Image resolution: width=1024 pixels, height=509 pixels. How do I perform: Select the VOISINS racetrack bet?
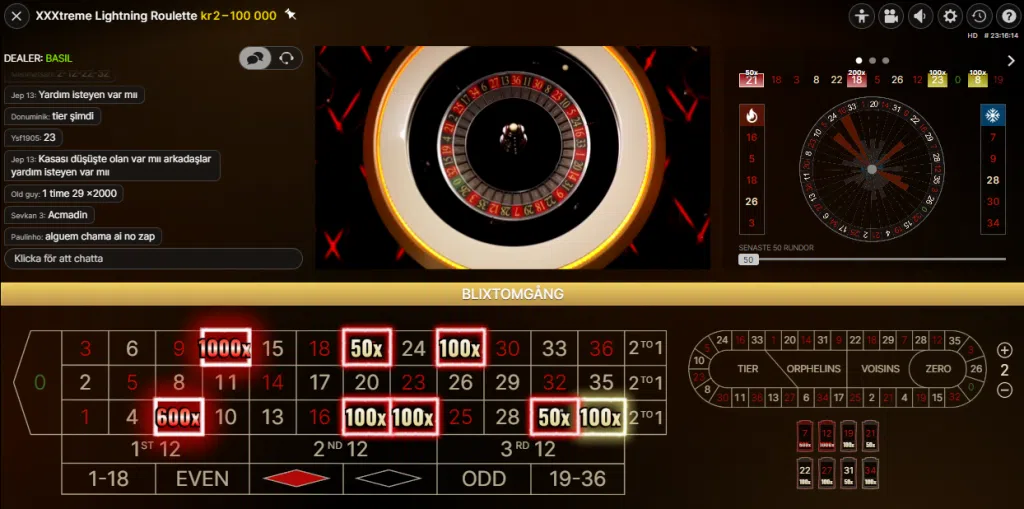tap(880, 369)
